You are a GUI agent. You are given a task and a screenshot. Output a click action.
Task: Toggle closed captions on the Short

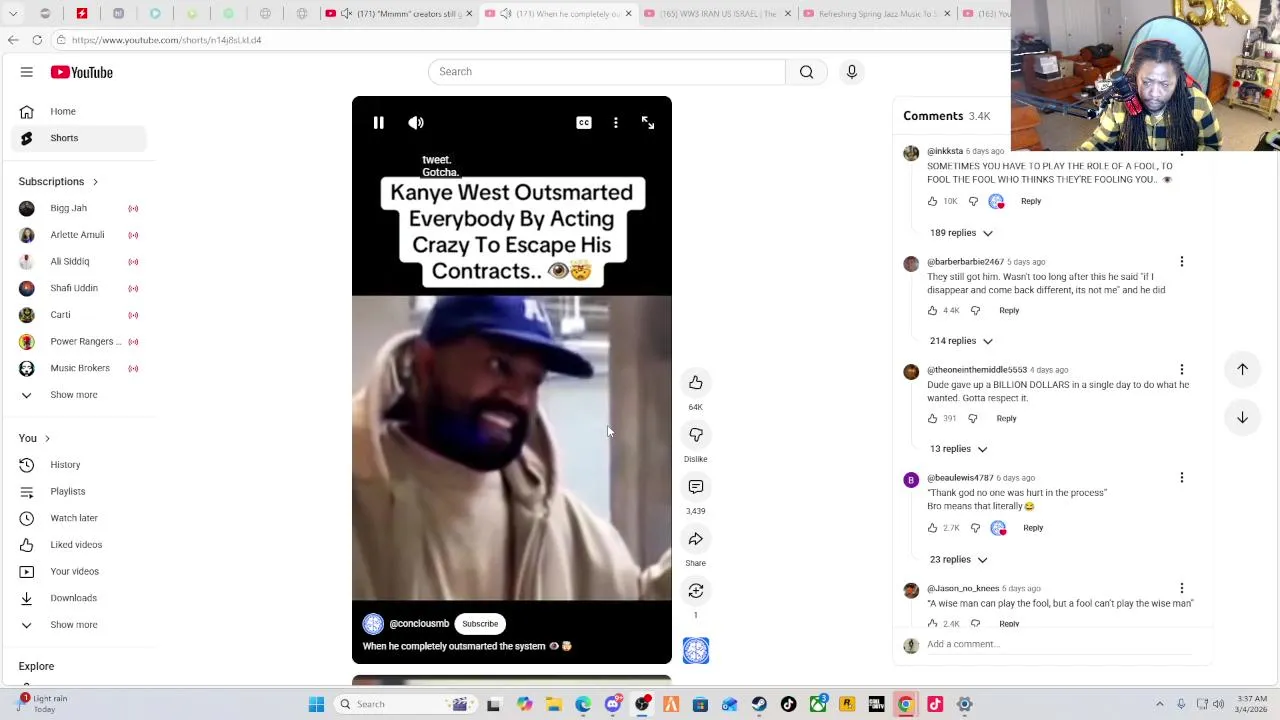click(x=584, y=122)
